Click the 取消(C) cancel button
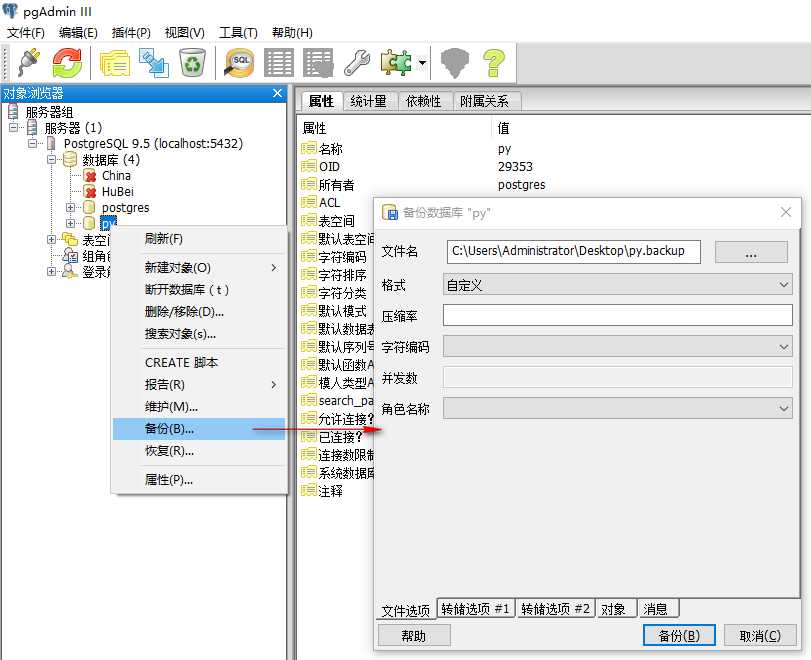This screenshot has width=811, height=660. point(760,635)
